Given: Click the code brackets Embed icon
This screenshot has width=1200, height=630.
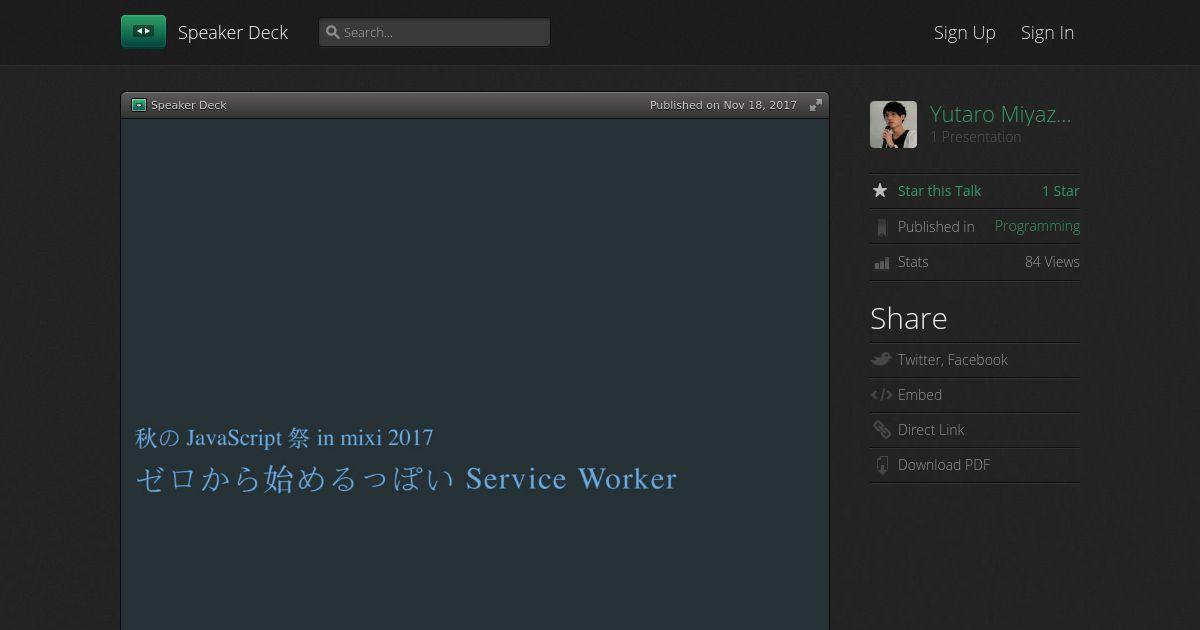Looking at the screenshot, I should coord(881,395).
